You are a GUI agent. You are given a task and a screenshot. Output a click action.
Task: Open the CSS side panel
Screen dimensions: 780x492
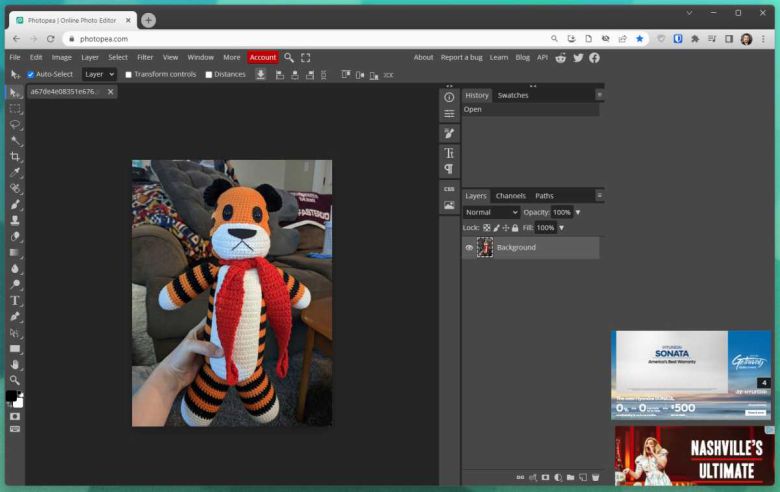tap(449, 188)
